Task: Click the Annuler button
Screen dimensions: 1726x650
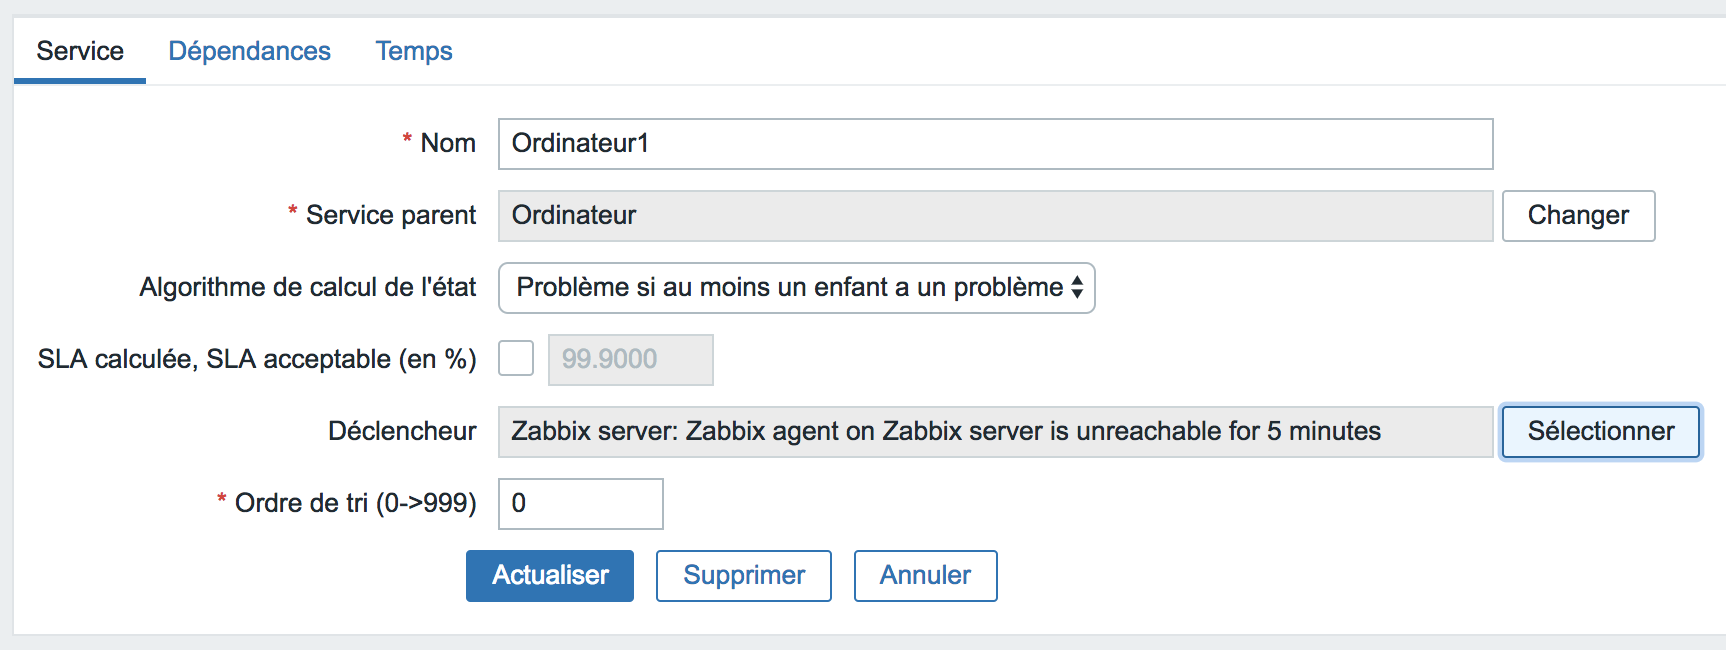Action: pyautogui.click(x=925, y=576)
